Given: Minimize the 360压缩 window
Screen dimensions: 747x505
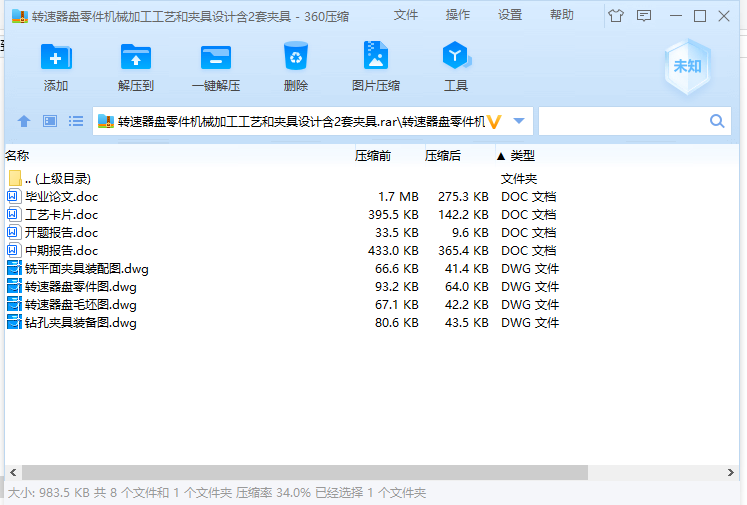Looking at the screenshot, I should pos(676,16).
